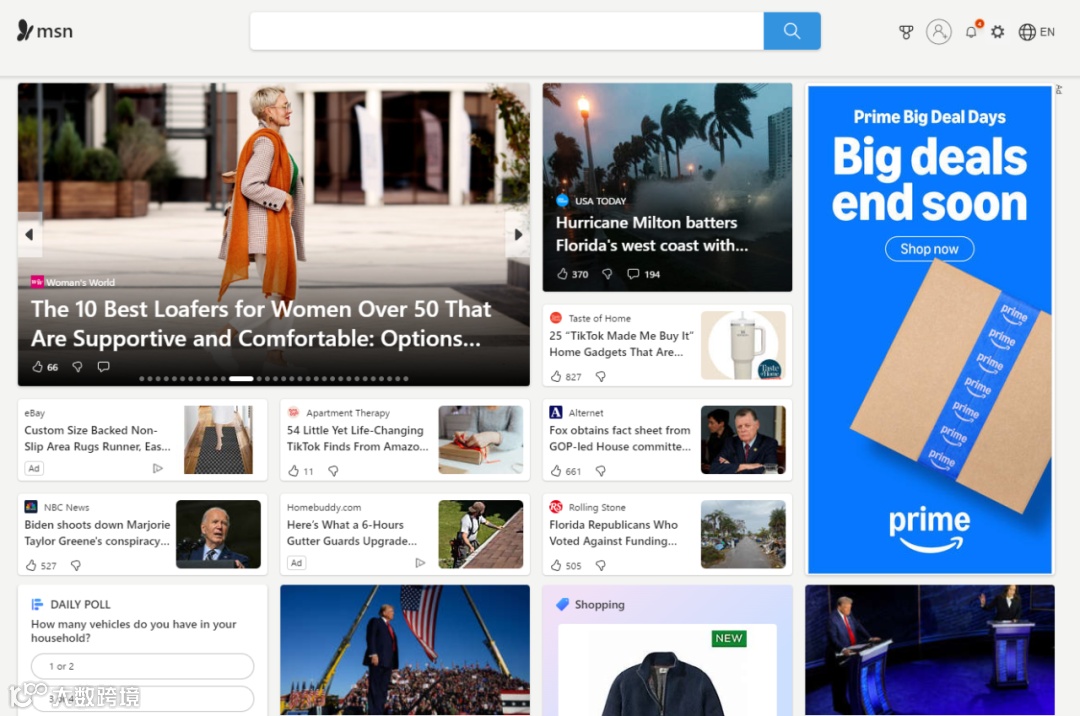Open comments on the loafers article
The image size is (1080, 716).
(103, 367)
